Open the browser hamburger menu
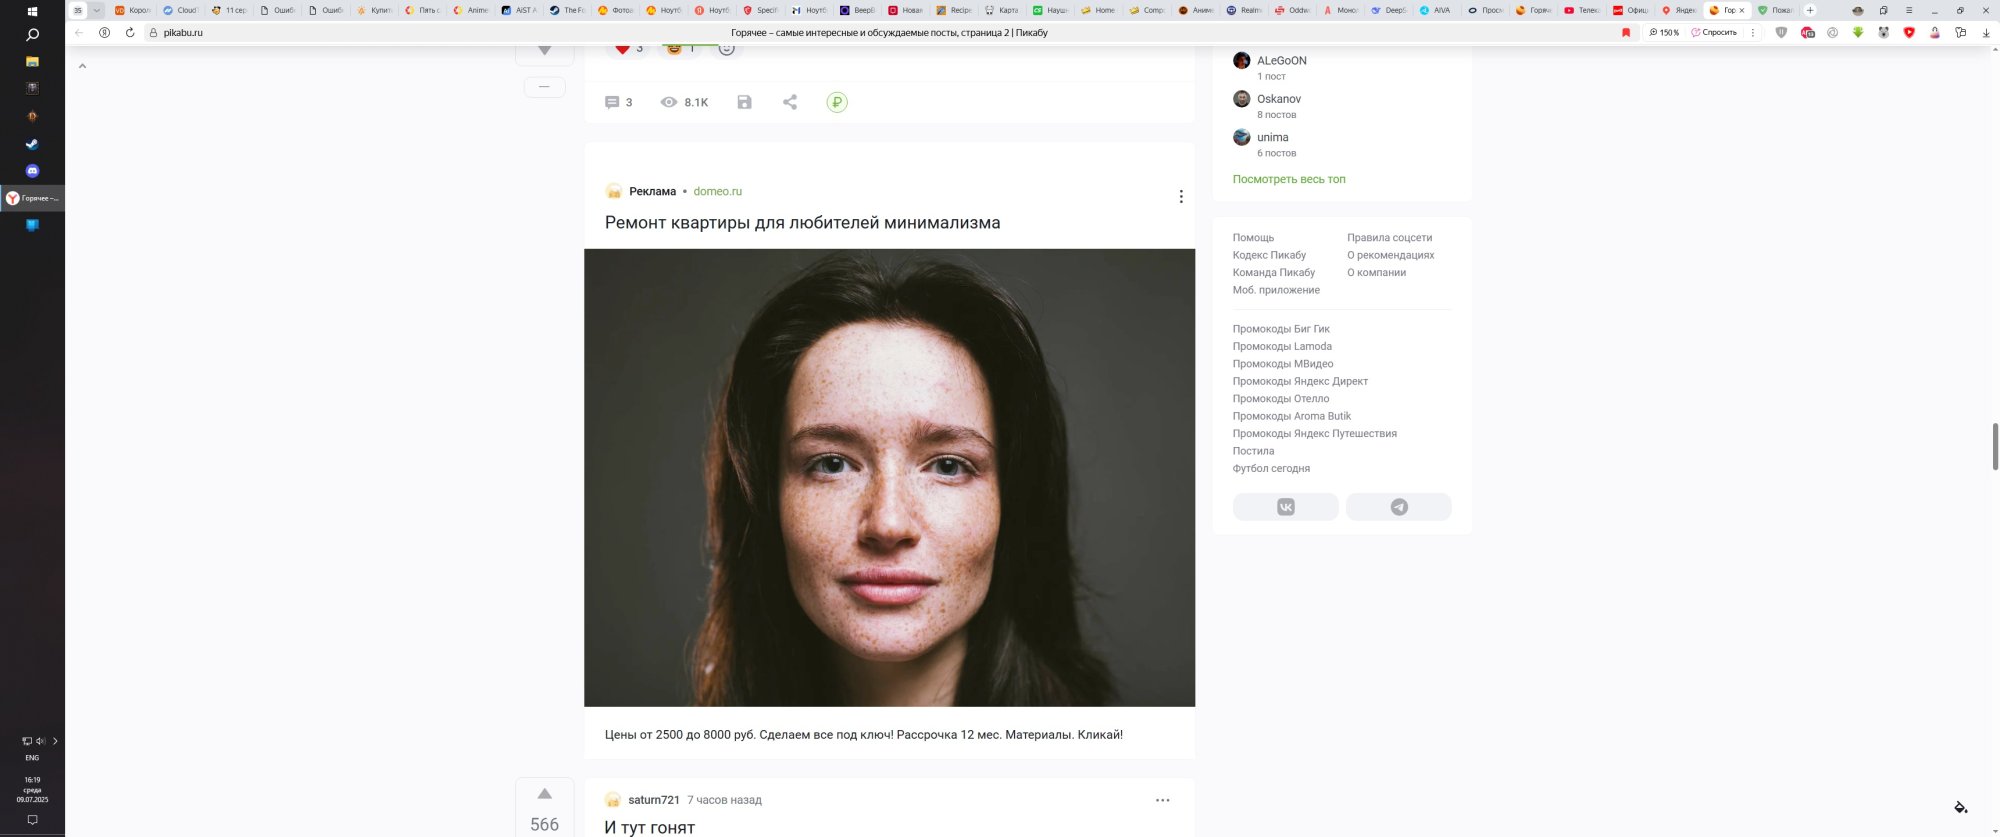The image size is (2000, 837). click(x=1909, y=10)
